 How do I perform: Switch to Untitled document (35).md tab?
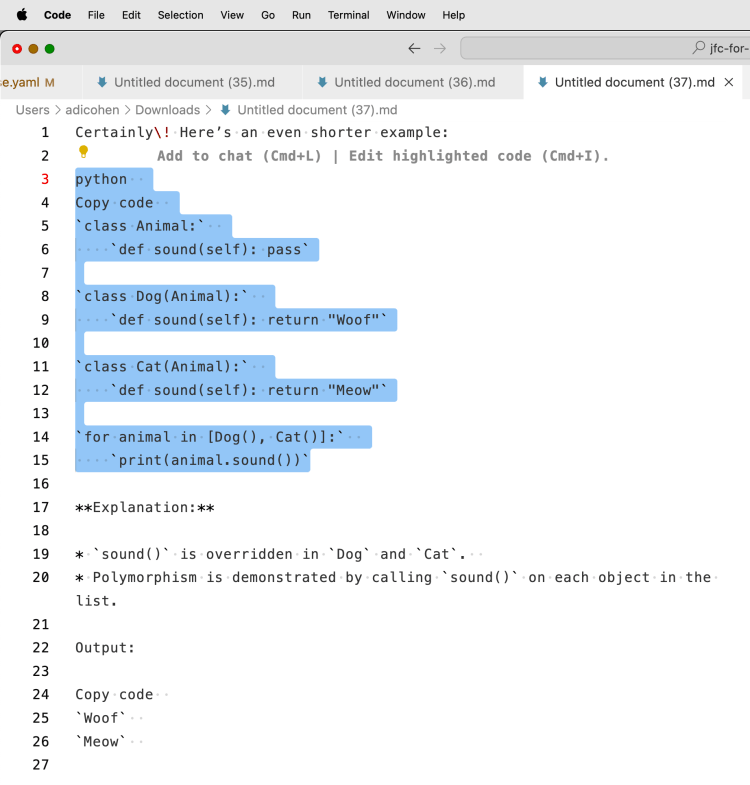pos(192,82)
